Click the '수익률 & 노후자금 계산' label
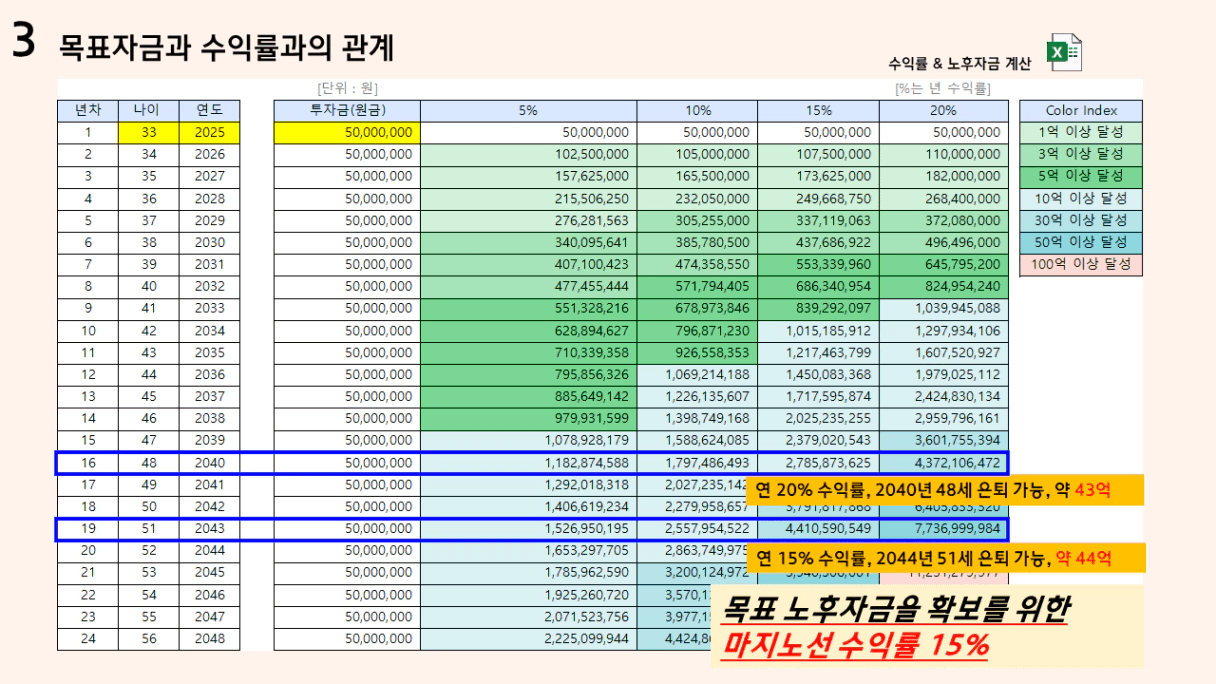 959,63
